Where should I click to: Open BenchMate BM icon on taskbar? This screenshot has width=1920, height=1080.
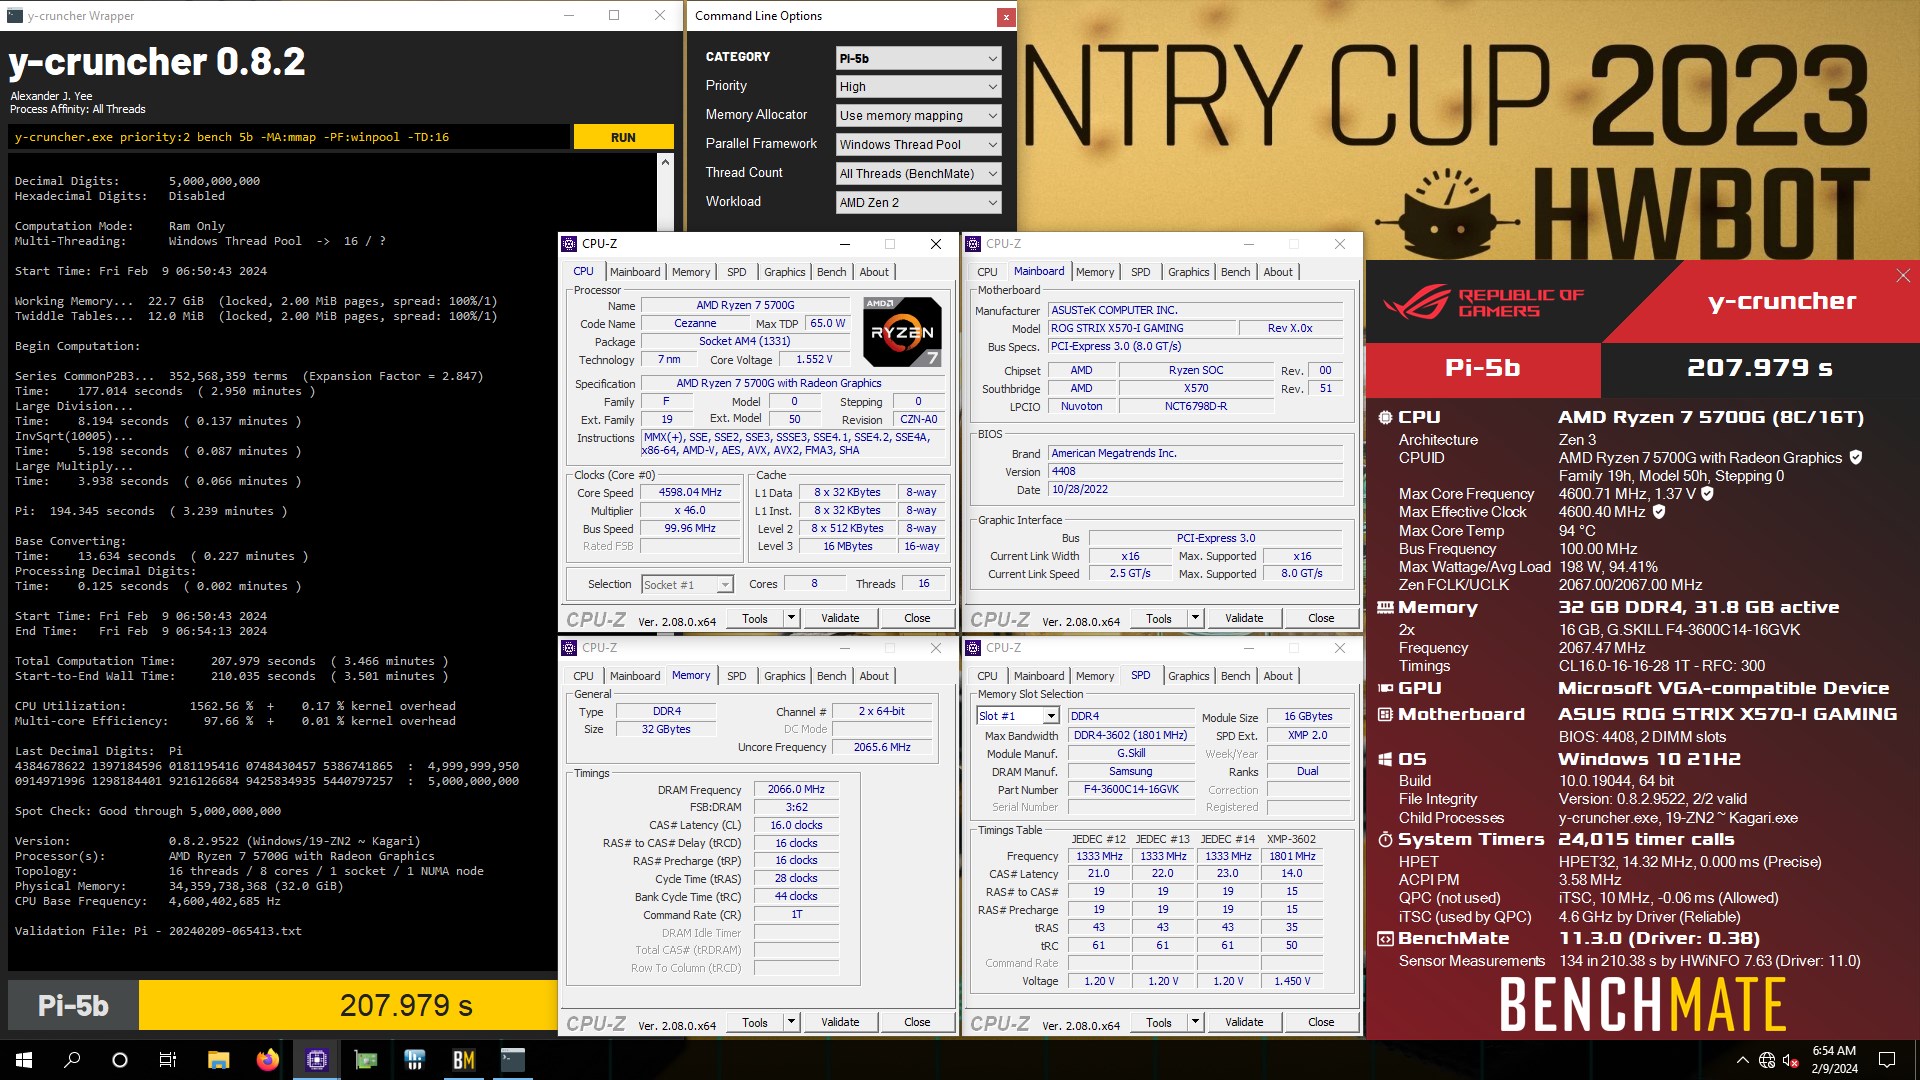(x=463, y=1060)
